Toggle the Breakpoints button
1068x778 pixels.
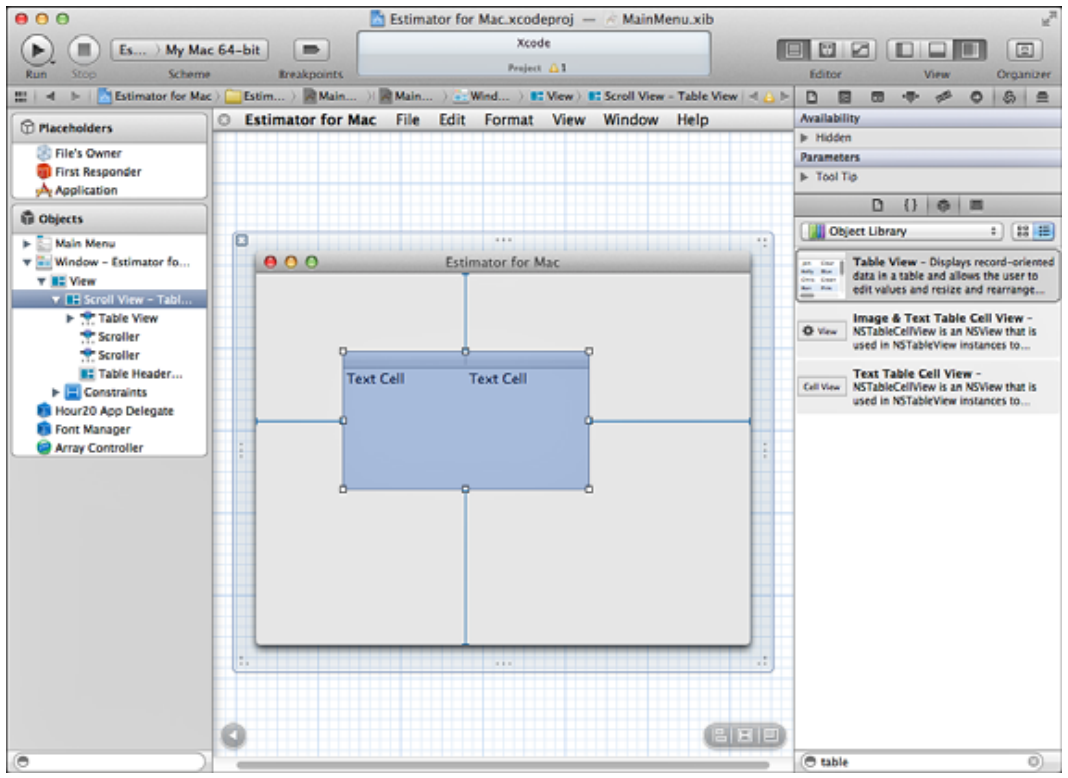point(311,50)
